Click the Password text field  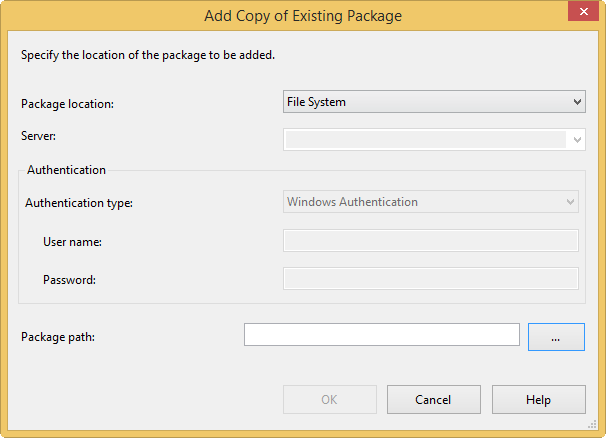point(431,278)
